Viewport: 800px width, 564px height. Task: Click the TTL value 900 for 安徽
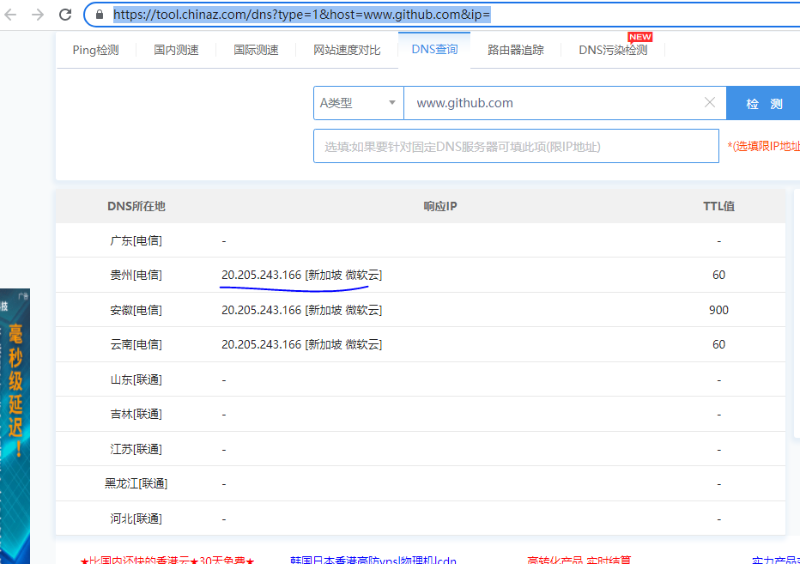[719, 310]
